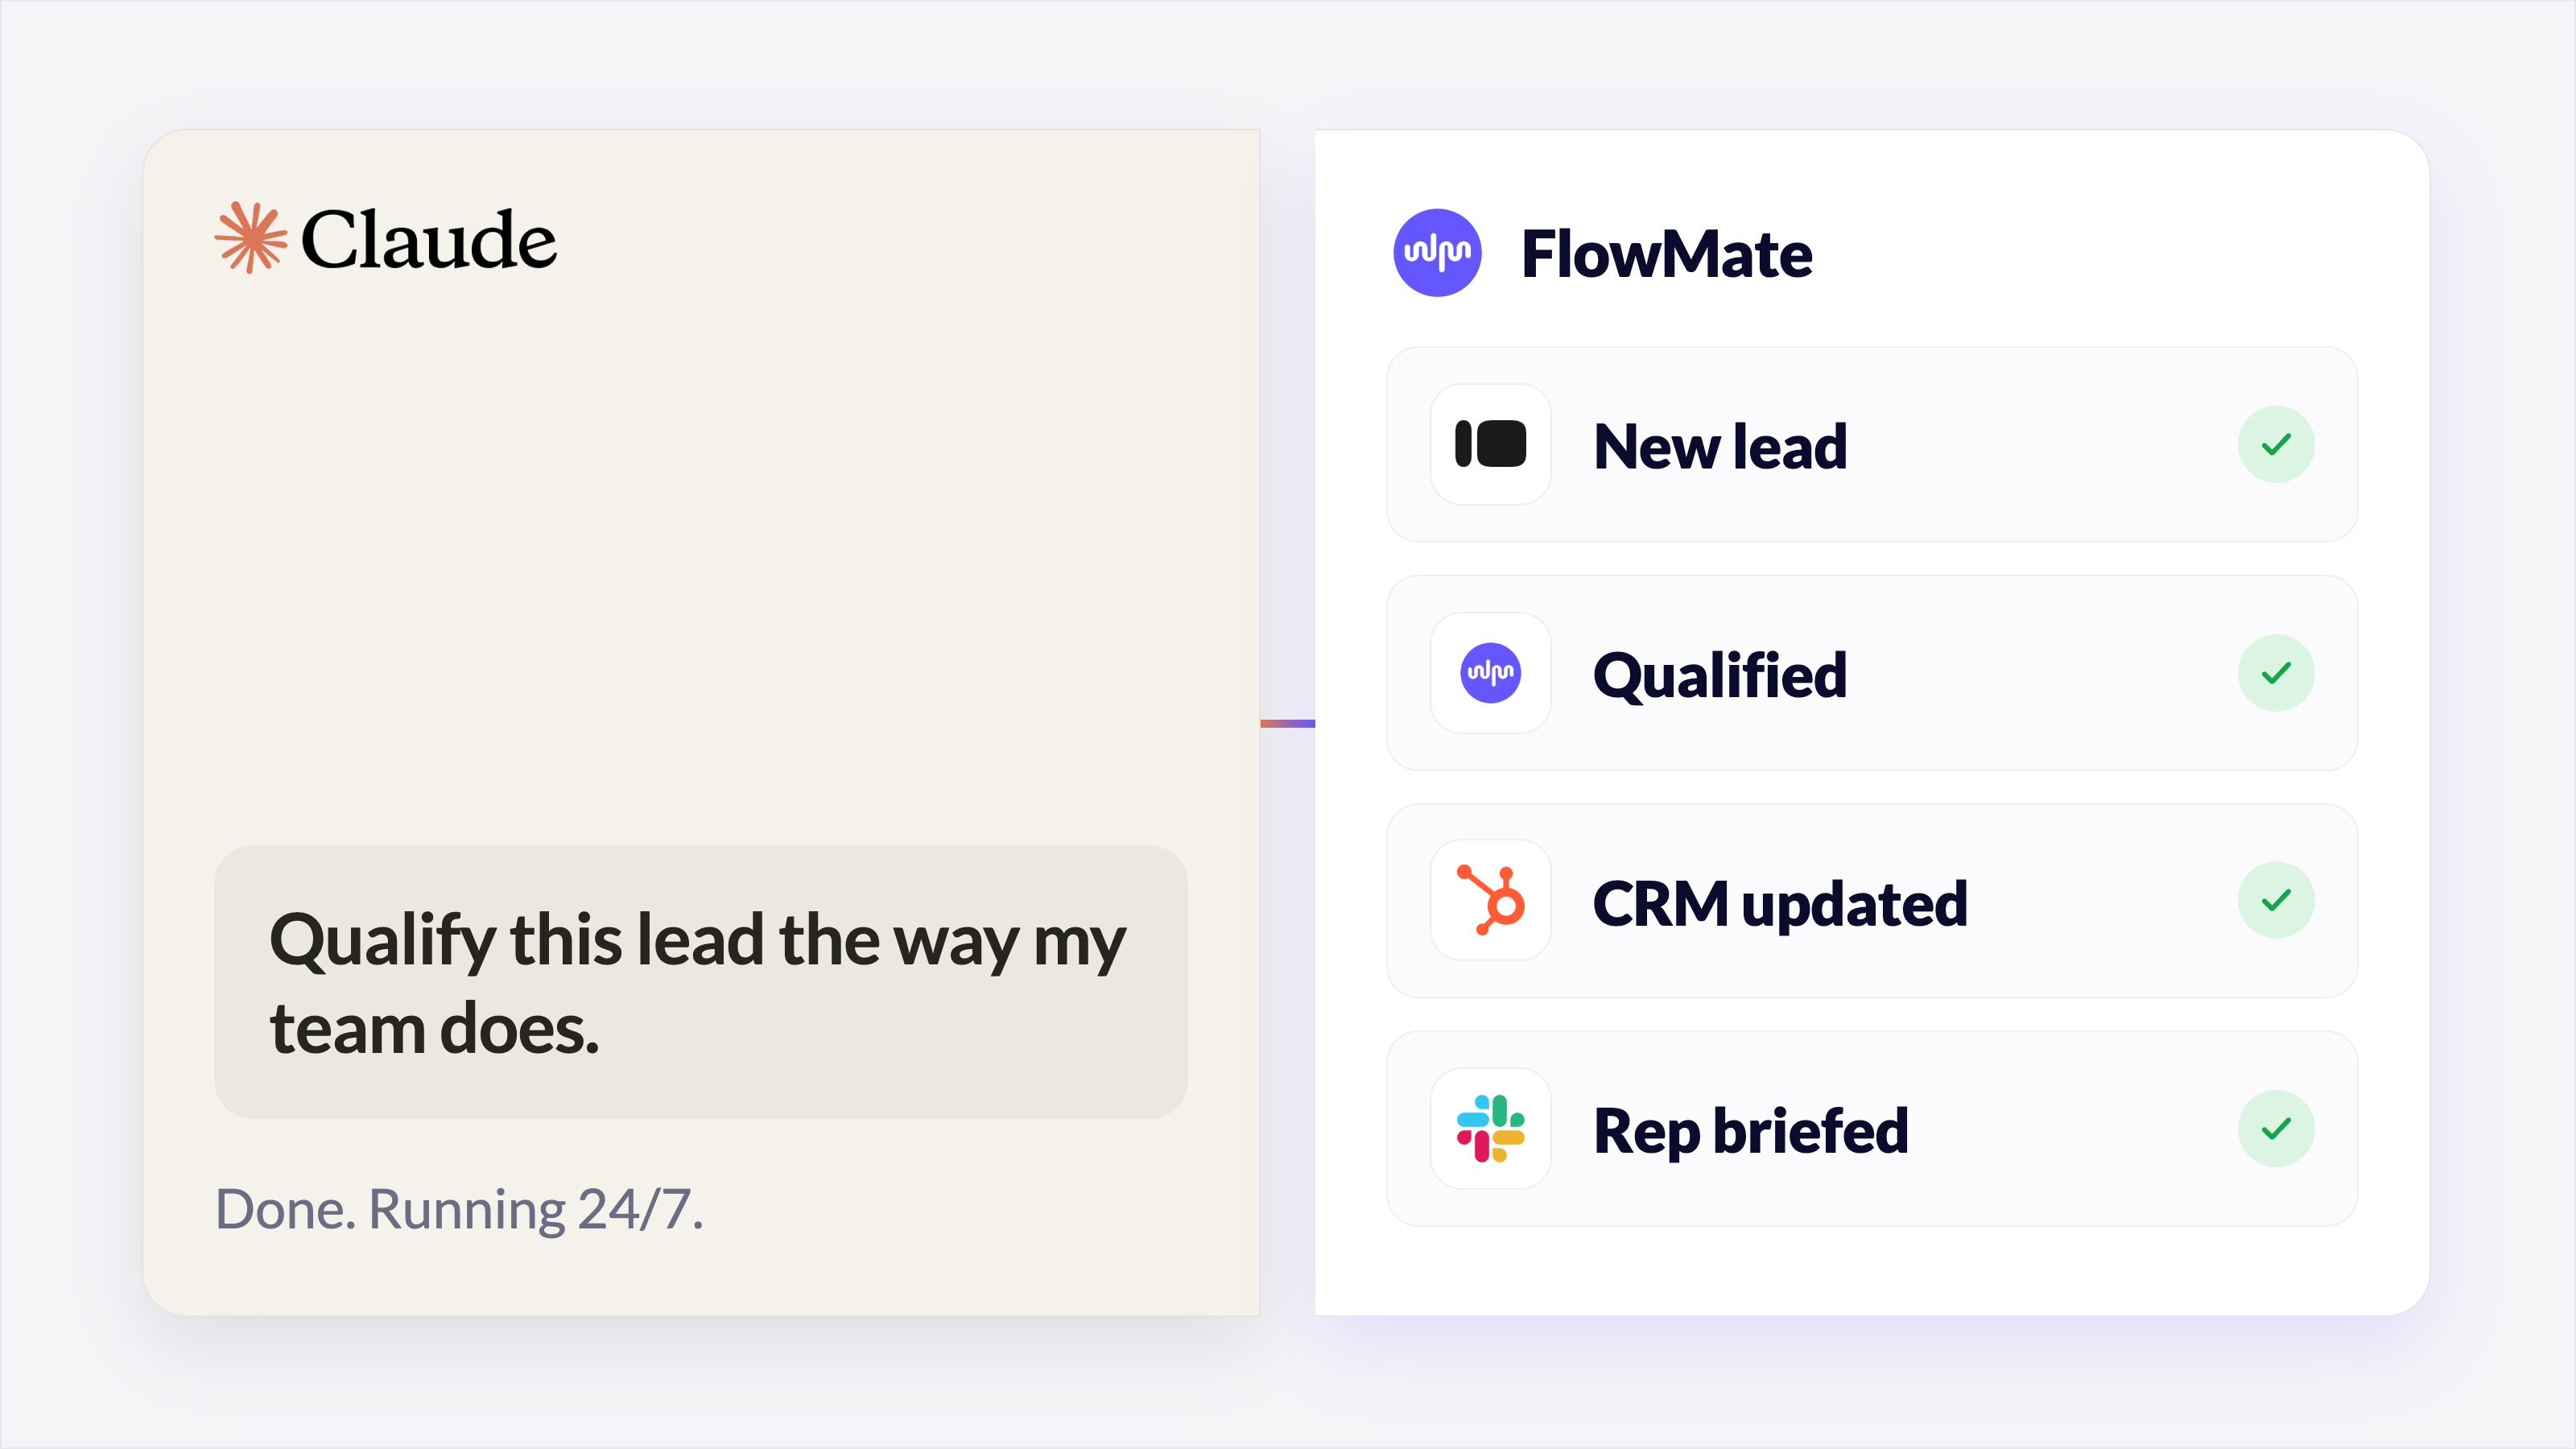Image resolution: width=2576 pixels, height=1449 pixels.
Task: Click the FlowMate icon in Qualified row
Action: pyautogui.click(x=1490, y=673)
